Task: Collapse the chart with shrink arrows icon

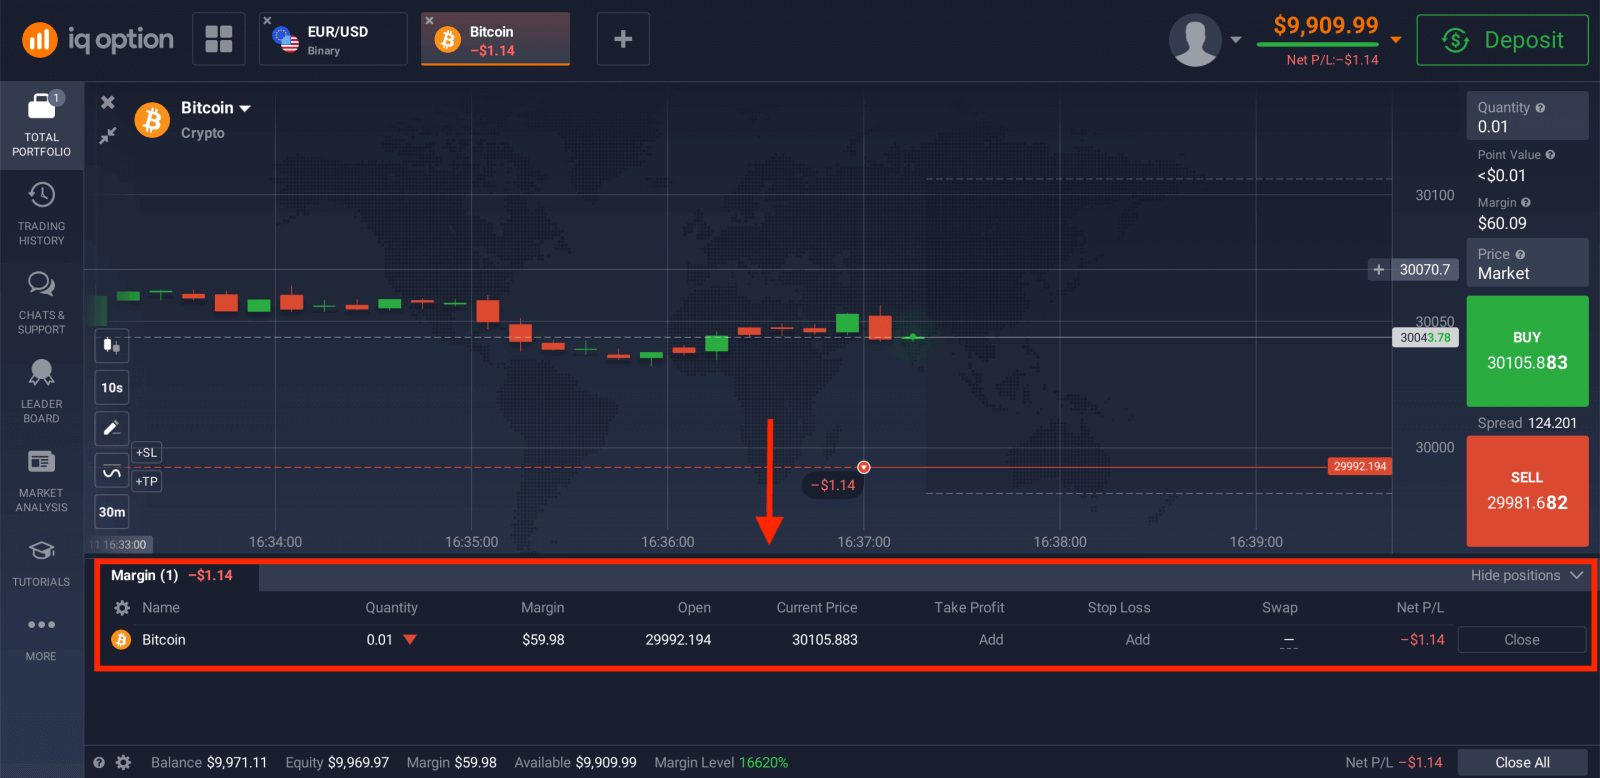Action: point(108,135)
